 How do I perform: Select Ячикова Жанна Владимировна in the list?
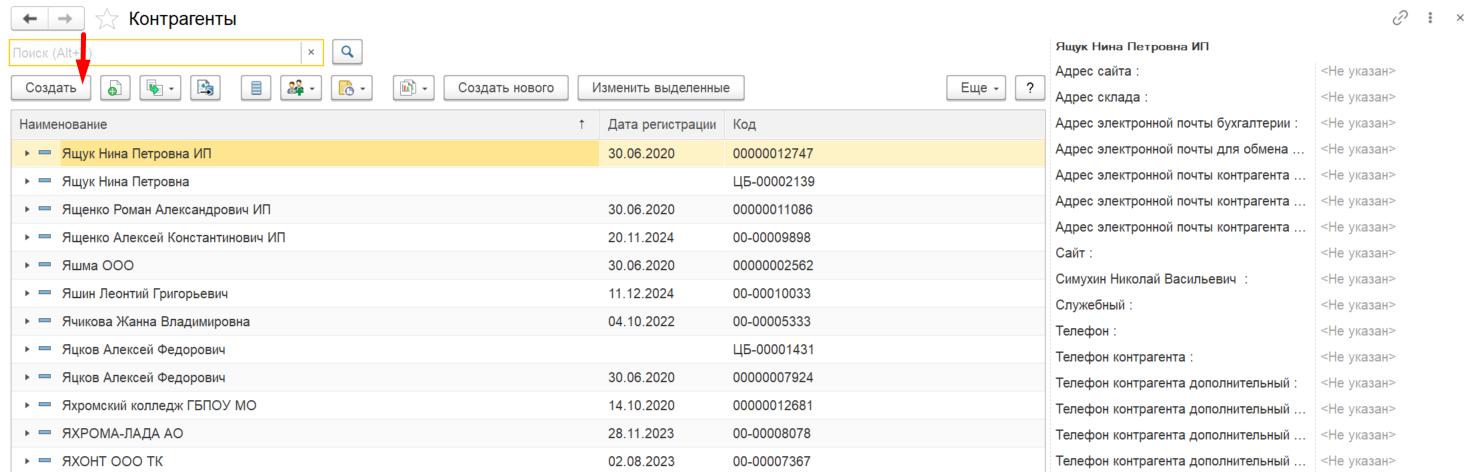click(x=156, y=322)
